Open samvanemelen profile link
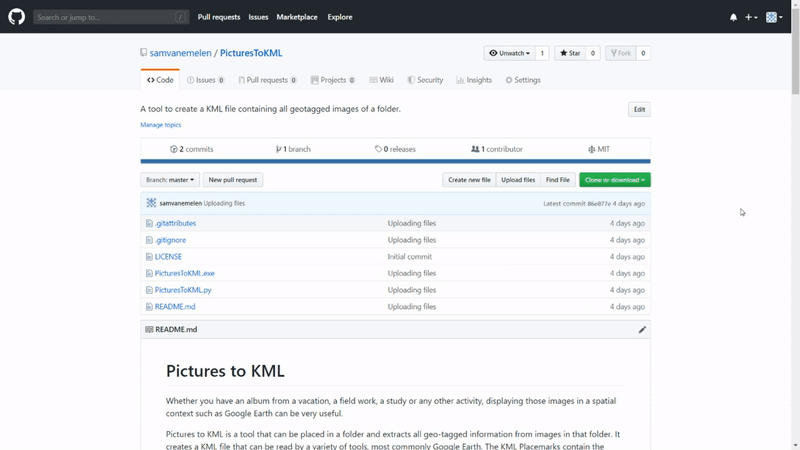This screenshot has width=800, height=450. pyautogui.click(x=181, y=53)
